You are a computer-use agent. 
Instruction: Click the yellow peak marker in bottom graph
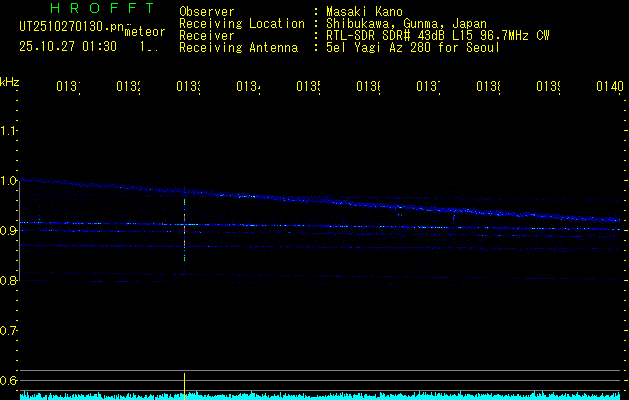coord(184,383)
